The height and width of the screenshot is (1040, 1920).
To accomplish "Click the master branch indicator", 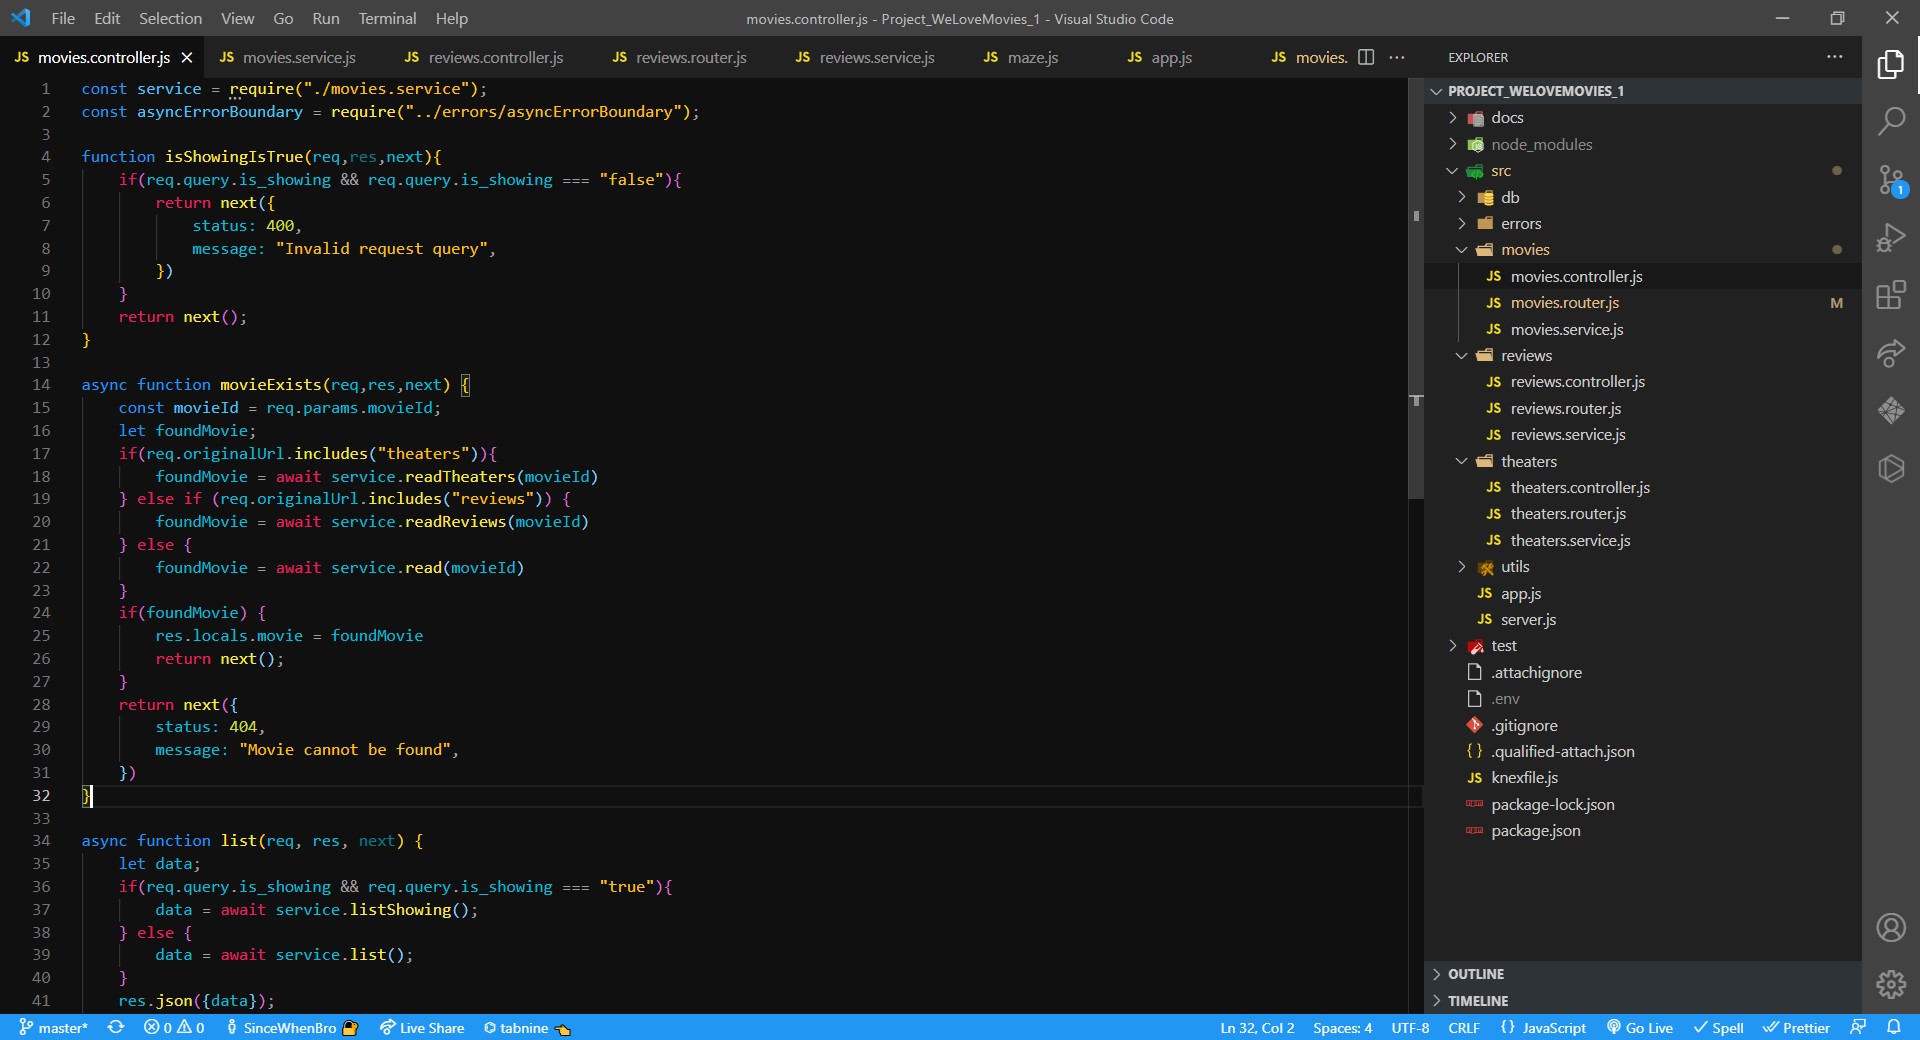I will pyautogui.click(x=54, y=1027).
